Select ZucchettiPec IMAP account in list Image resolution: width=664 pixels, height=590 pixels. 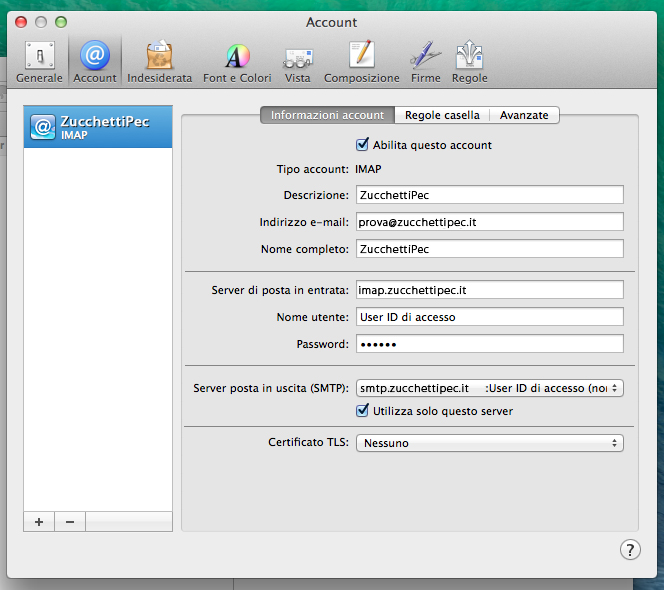click(x=98, y=127)
